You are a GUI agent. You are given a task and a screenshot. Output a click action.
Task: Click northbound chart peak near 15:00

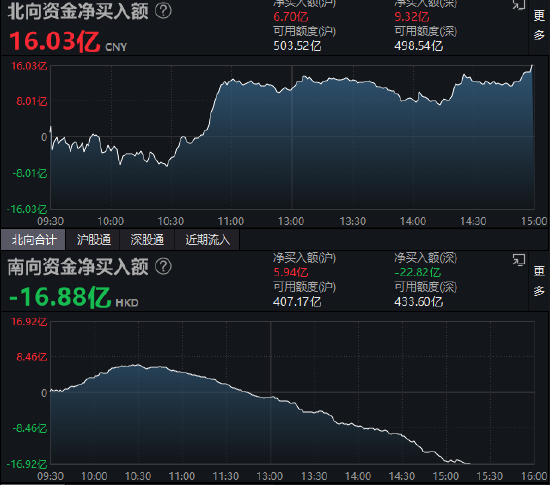coord(532,66)
